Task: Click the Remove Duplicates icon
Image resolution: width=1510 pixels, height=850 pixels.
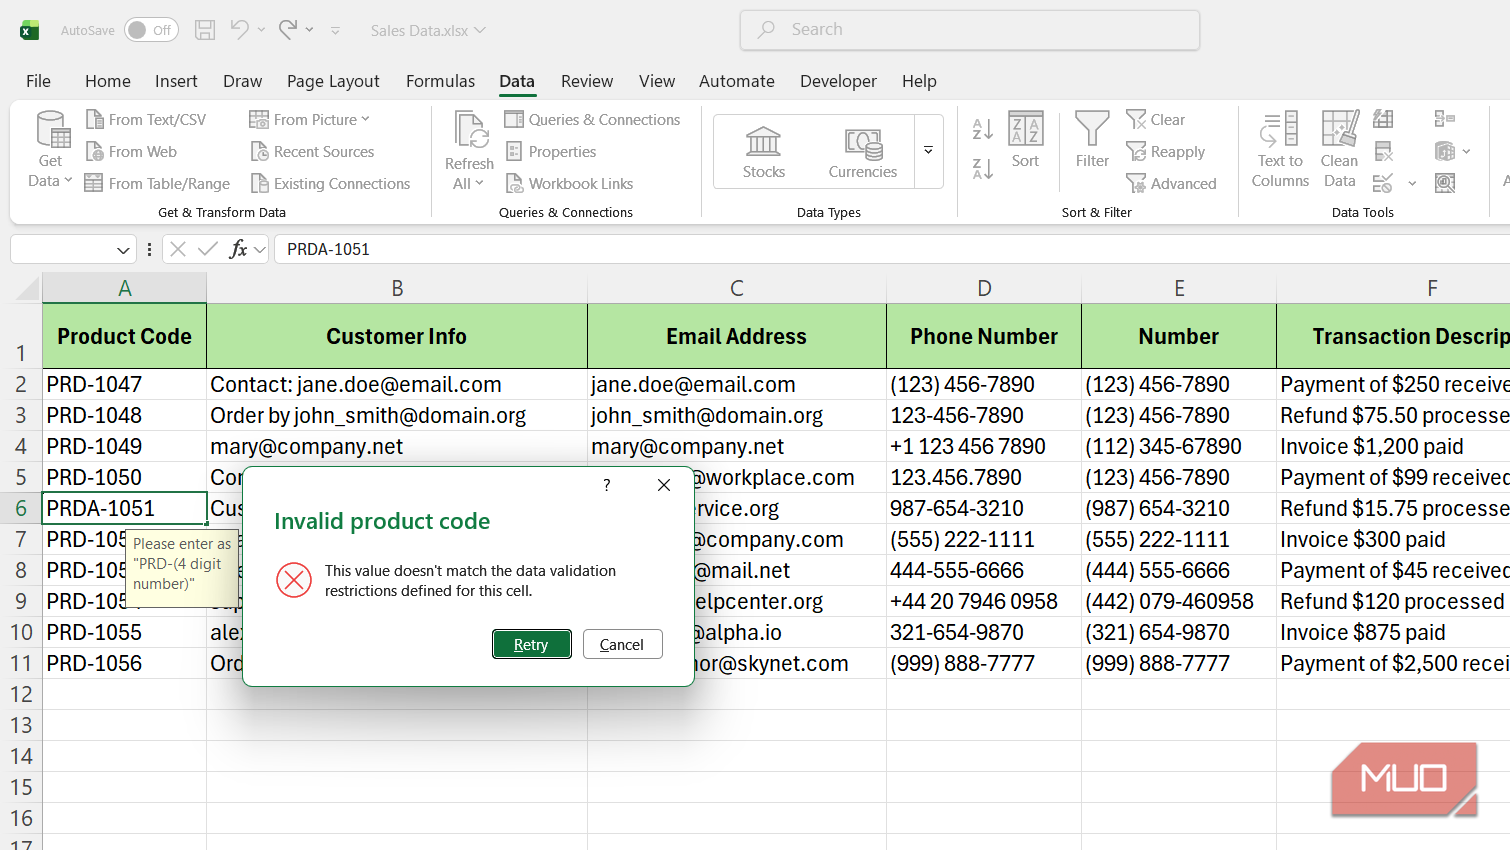Action: point(1384,152)
